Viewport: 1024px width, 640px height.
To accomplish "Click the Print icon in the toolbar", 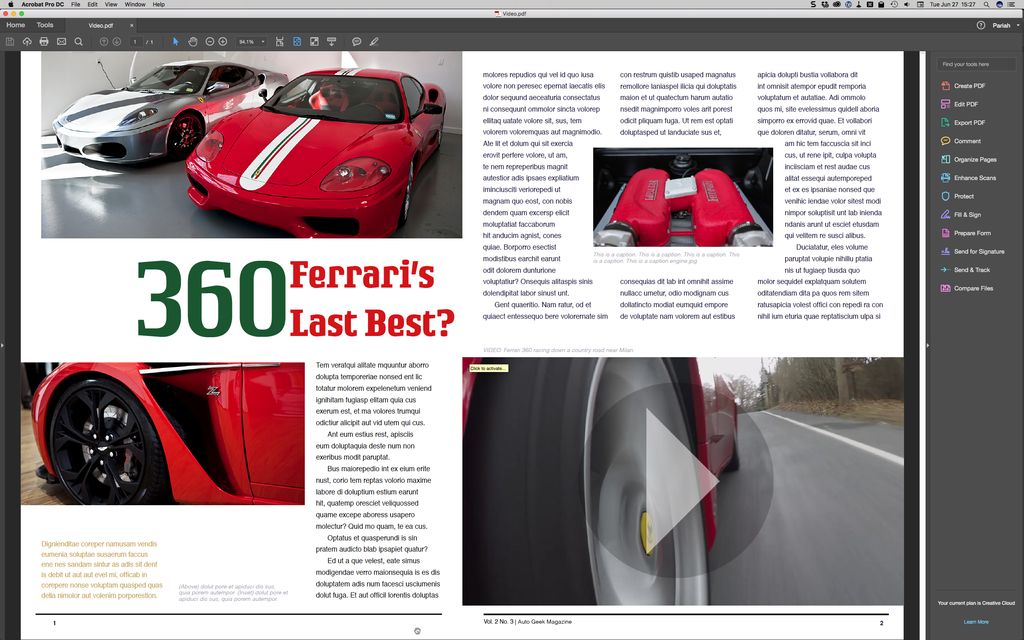I will (x=43, y=41).
